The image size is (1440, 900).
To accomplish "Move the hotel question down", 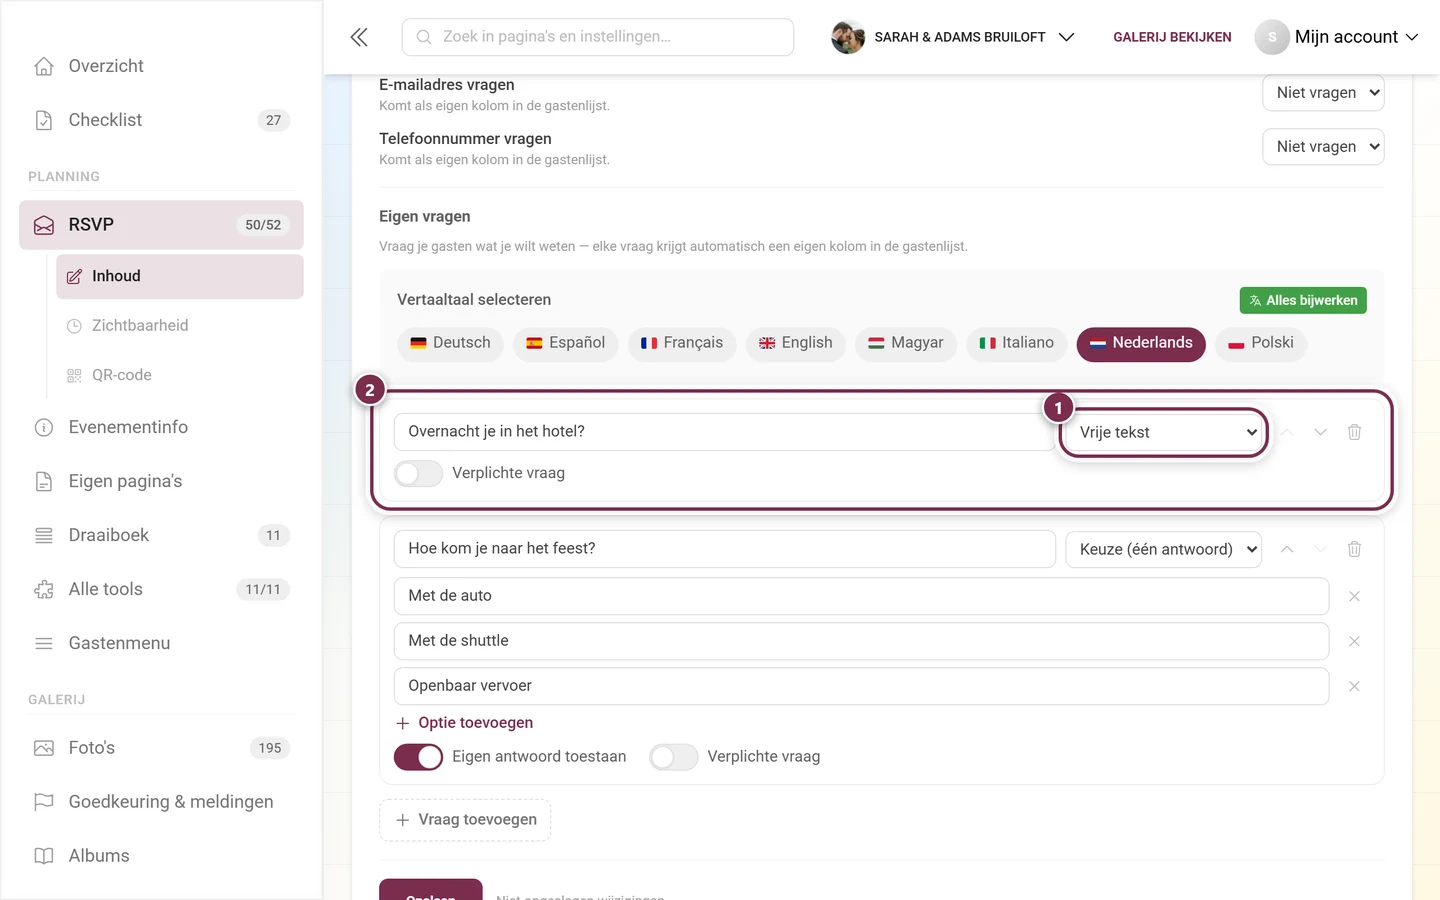I will (1320, 432).
